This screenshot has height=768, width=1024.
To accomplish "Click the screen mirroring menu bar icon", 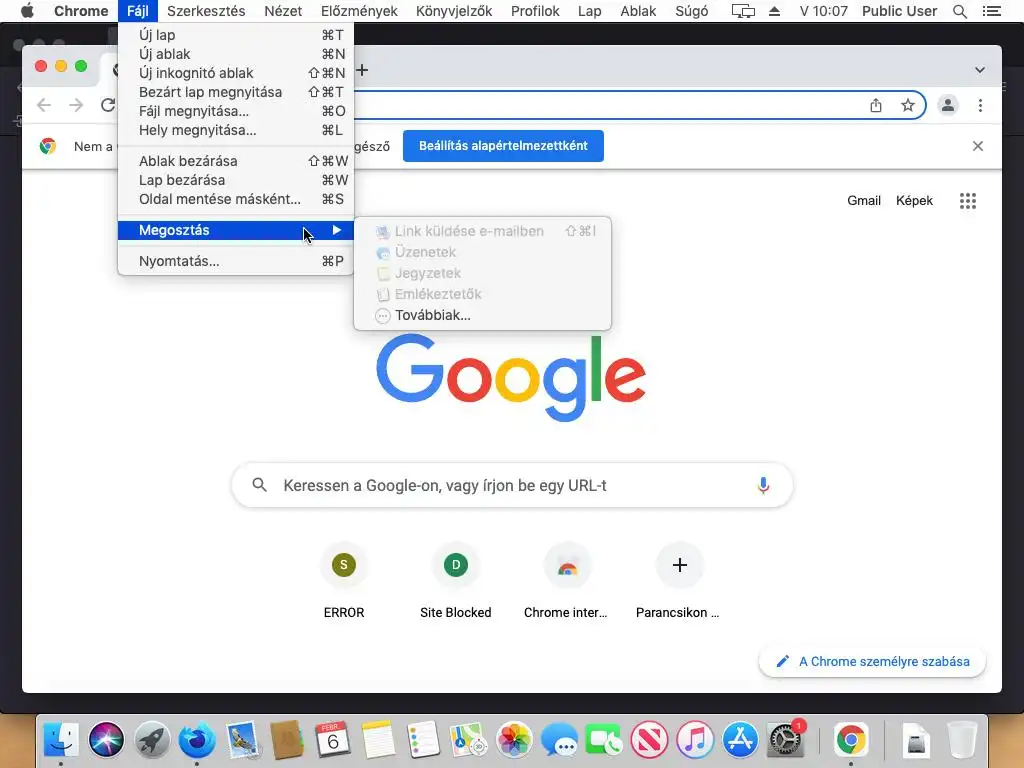I will point(743,11).
